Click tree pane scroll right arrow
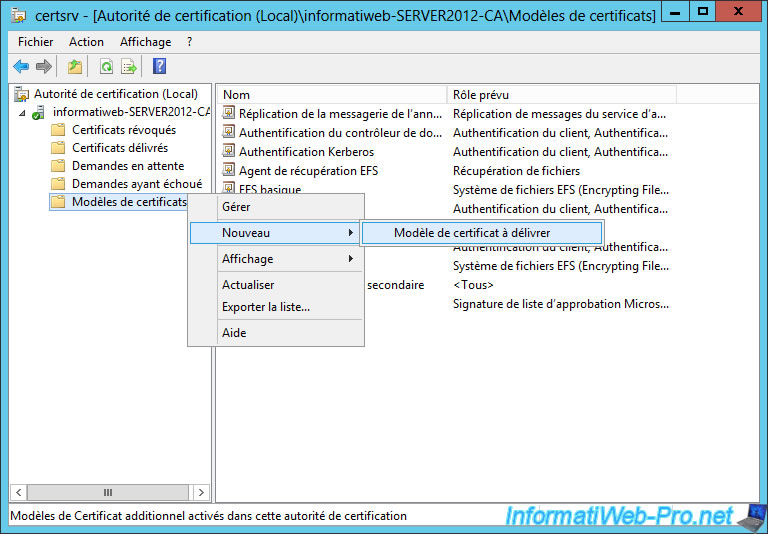The width and height of the screenshot is (768, 534). (x=201, y=492)
